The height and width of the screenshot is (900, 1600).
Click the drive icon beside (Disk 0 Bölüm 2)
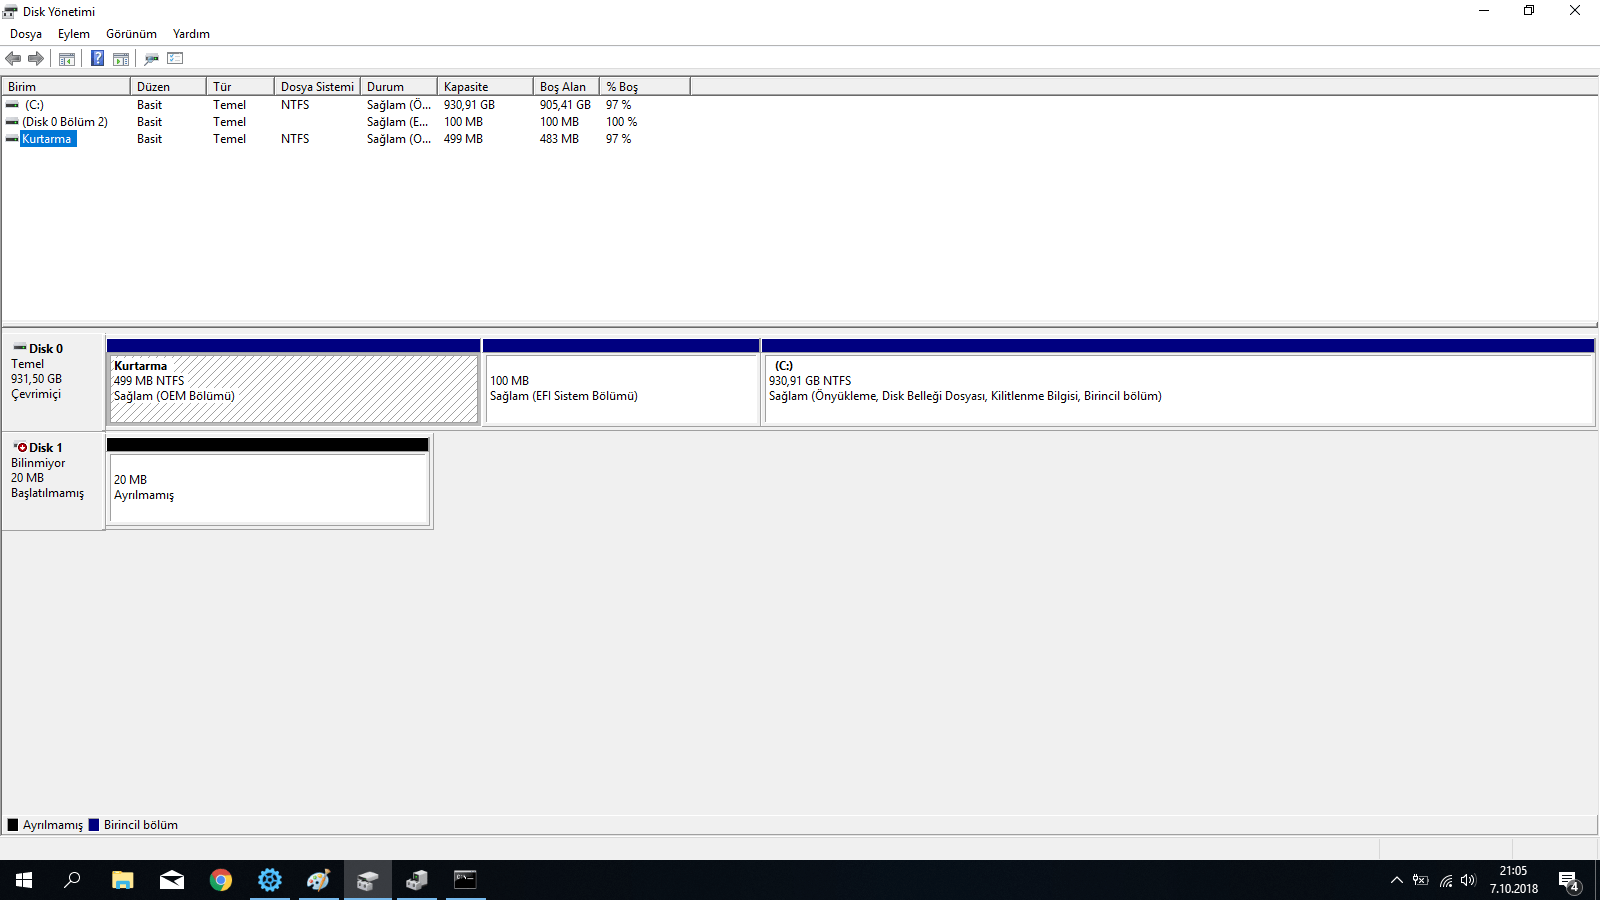point(12,122)
